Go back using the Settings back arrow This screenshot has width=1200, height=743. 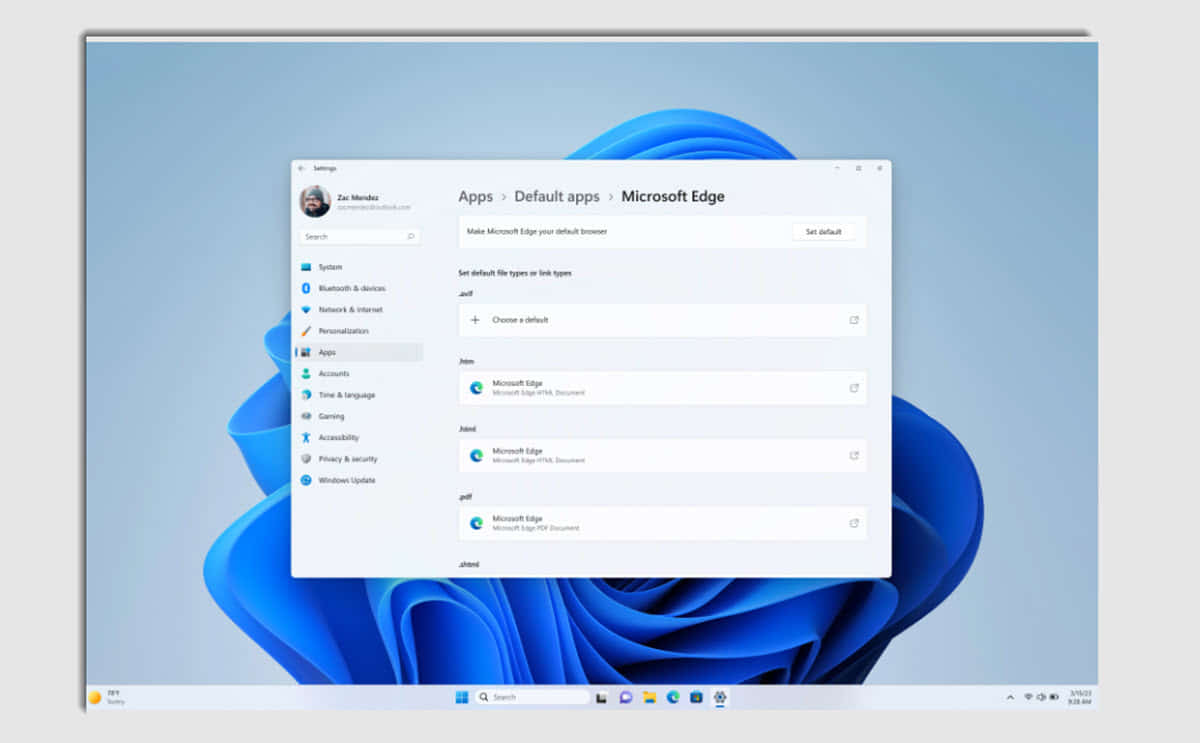click(x=301, y=168)
